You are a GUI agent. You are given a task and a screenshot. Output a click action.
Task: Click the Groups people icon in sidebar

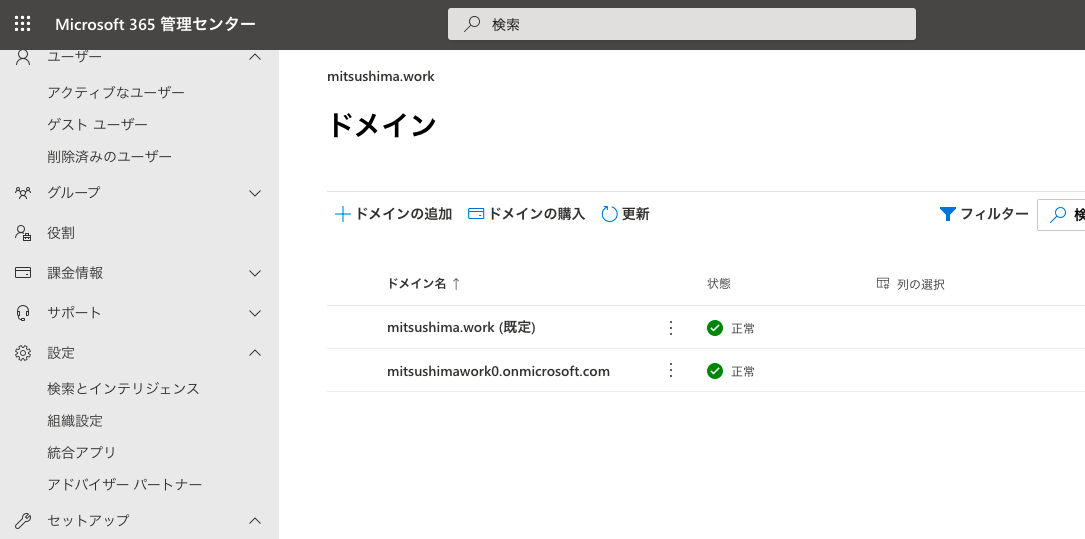click(23, 192)
